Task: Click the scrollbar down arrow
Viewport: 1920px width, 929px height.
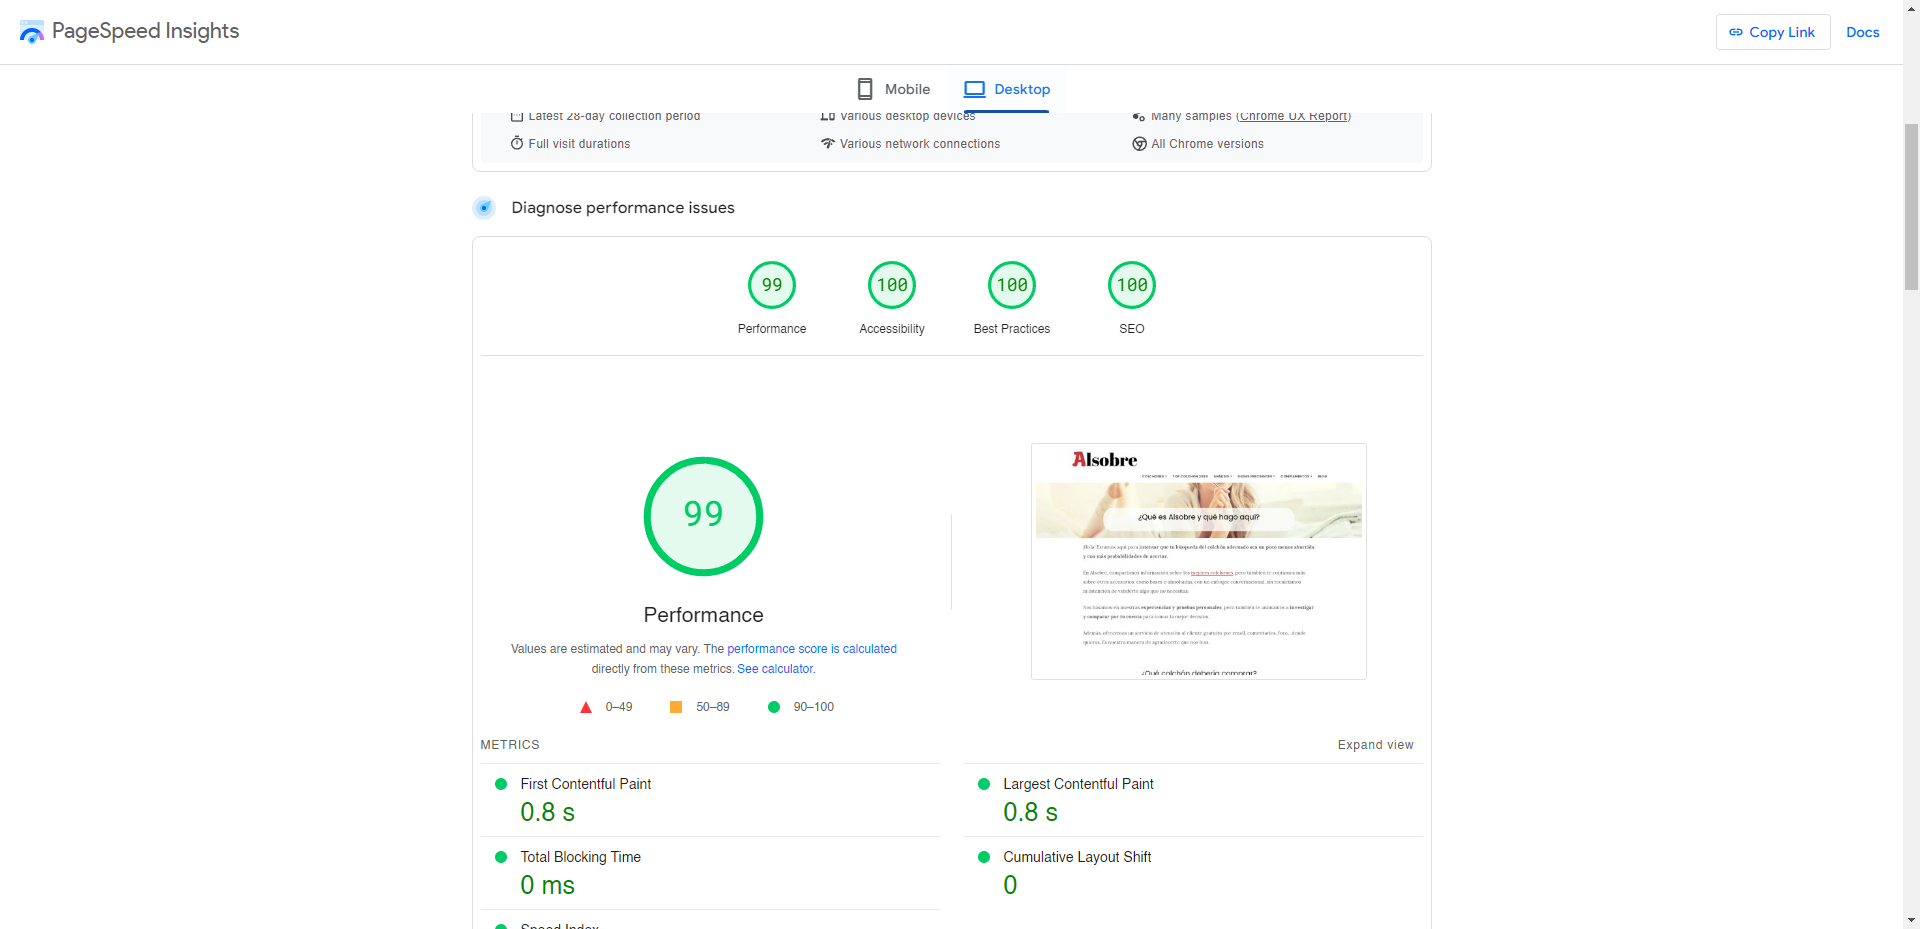Action: [1911, 920]
